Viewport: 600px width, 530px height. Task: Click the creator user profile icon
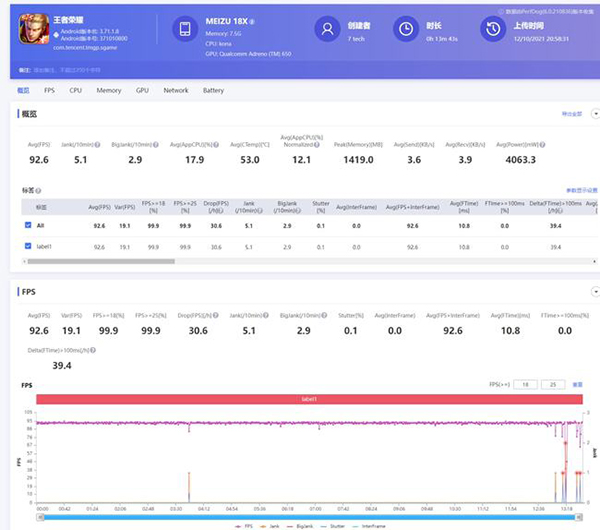(328, 29)
